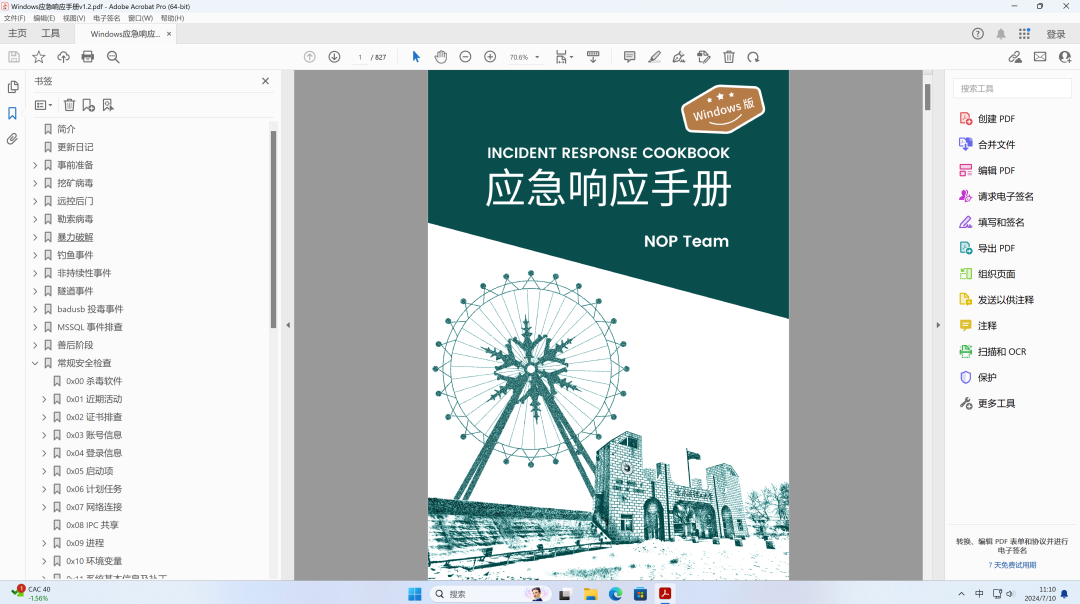The width and height of the screenshot is (1080, 604).
Task: Click the zoom in plus icon
Action: tap(489, 57)
